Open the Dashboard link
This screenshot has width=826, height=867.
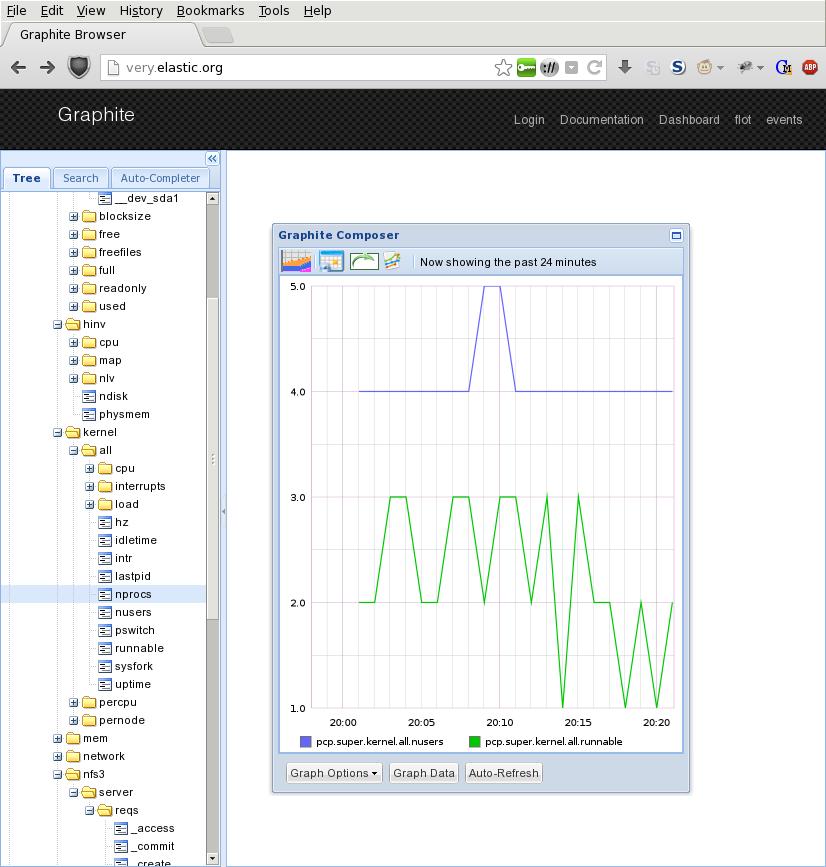tap(689, 119)
